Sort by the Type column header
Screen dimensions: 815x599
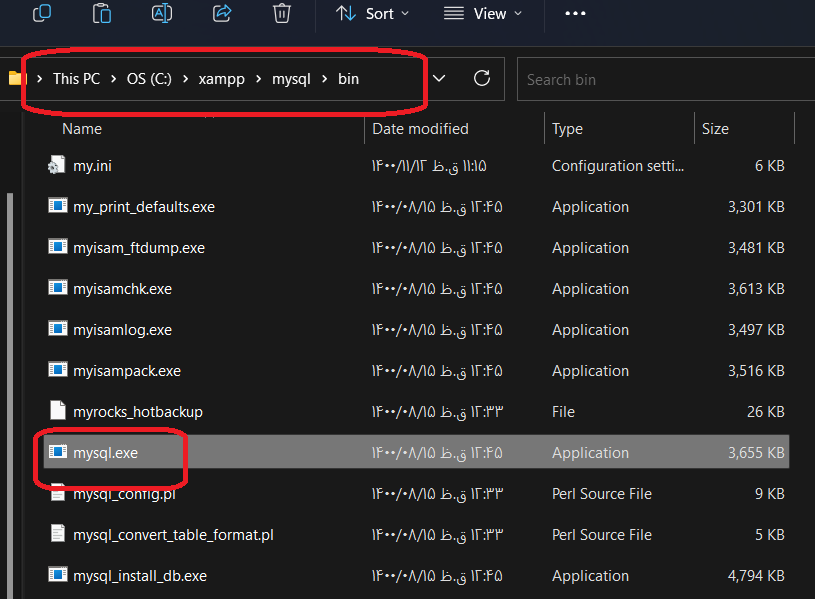click(x=567, y=129)
